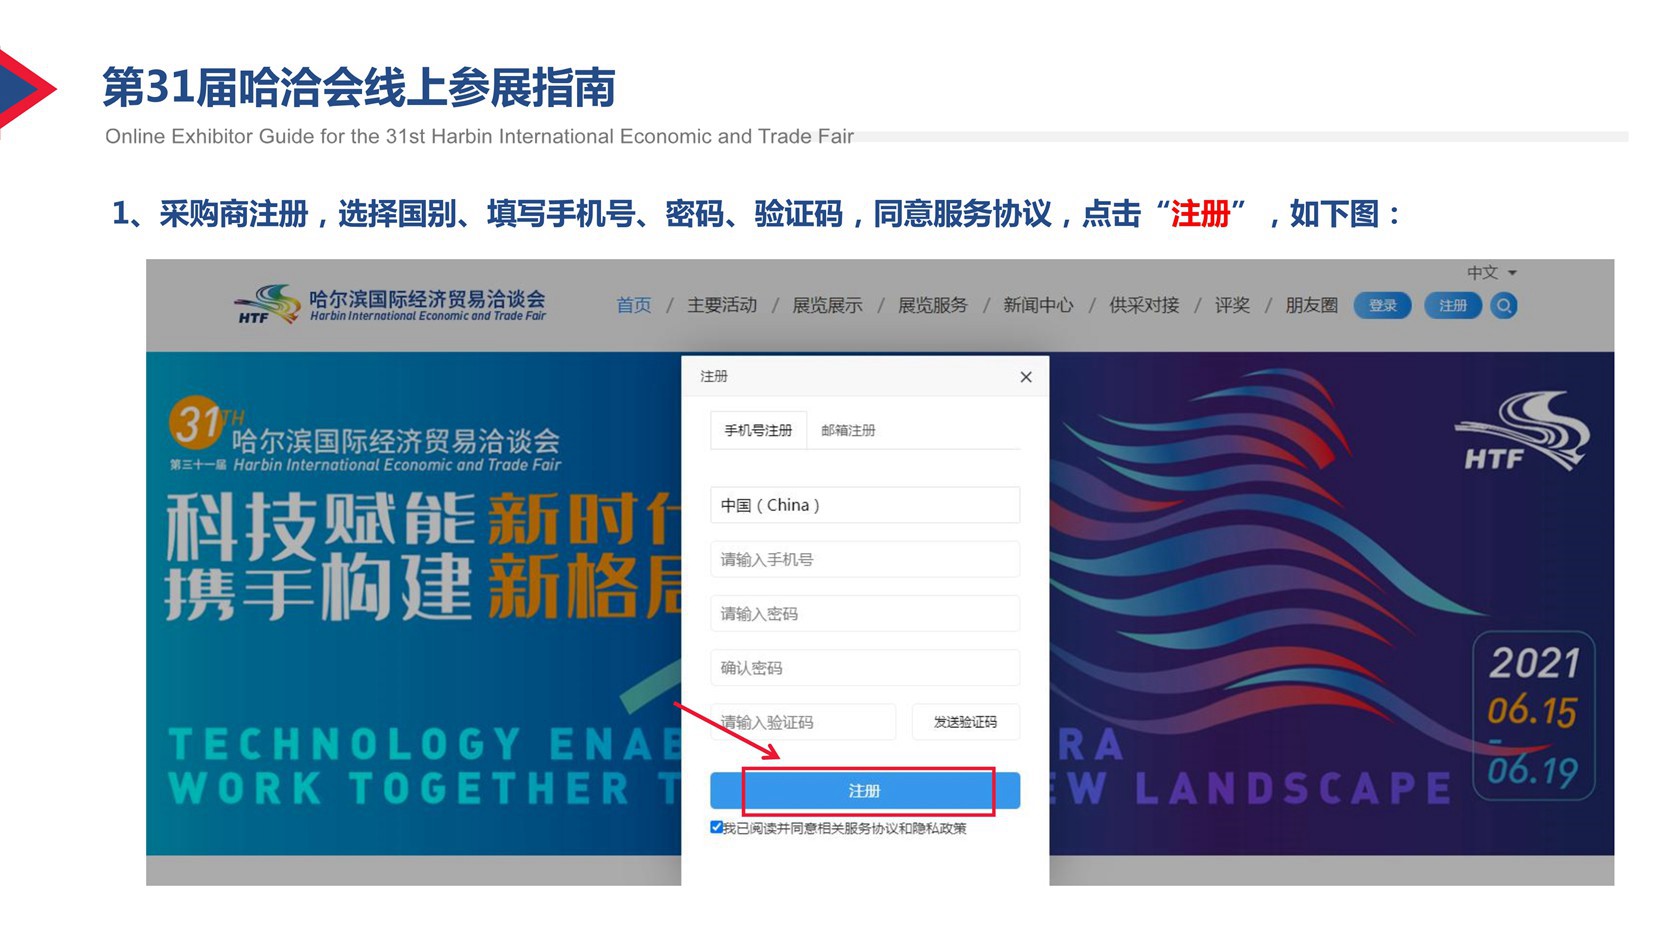Click the search magnifier icon
The image size is (1680, 945).
tap(1504, 306)
